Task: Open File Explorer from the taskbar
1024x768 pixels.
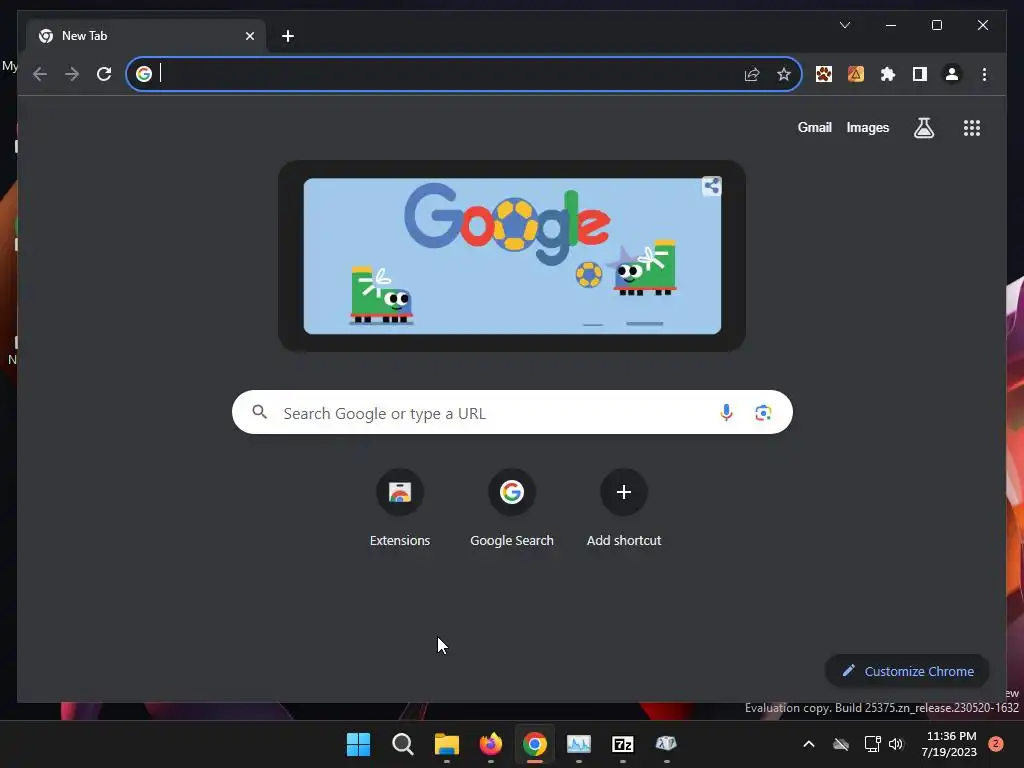Action: [x=447, y=744]
